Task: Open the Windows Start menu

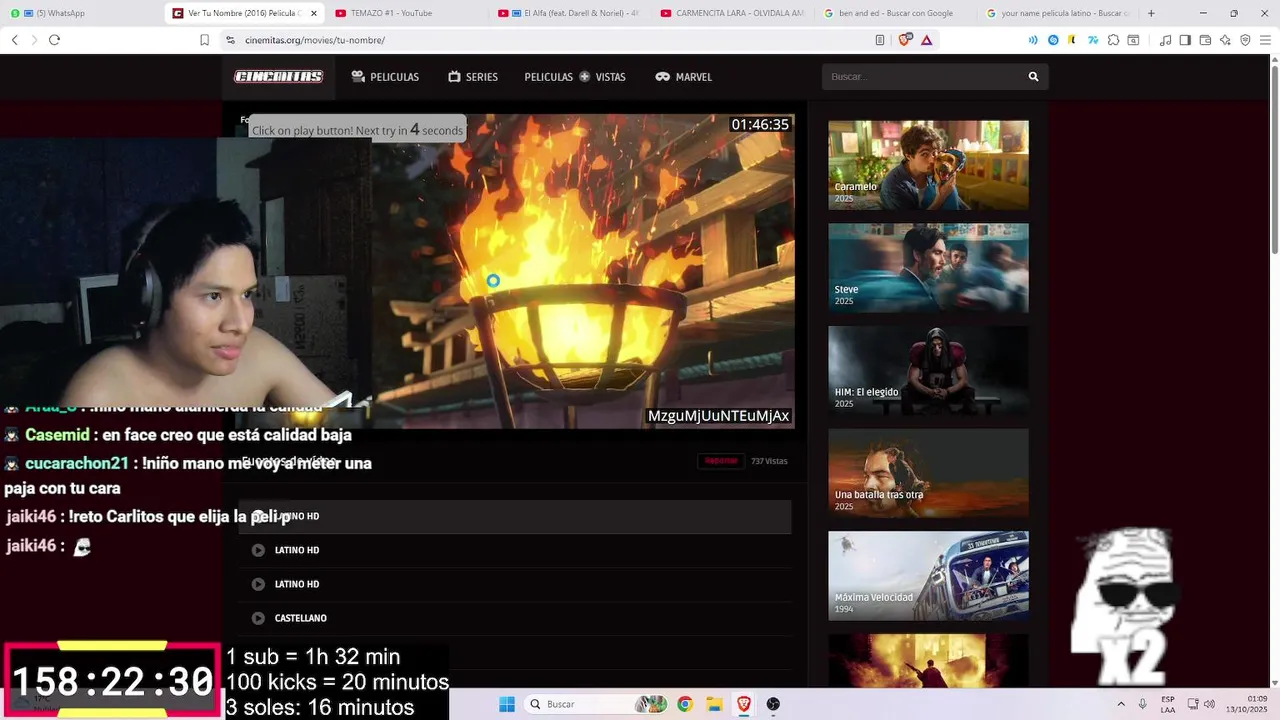Action: click(x=507, y=704)
